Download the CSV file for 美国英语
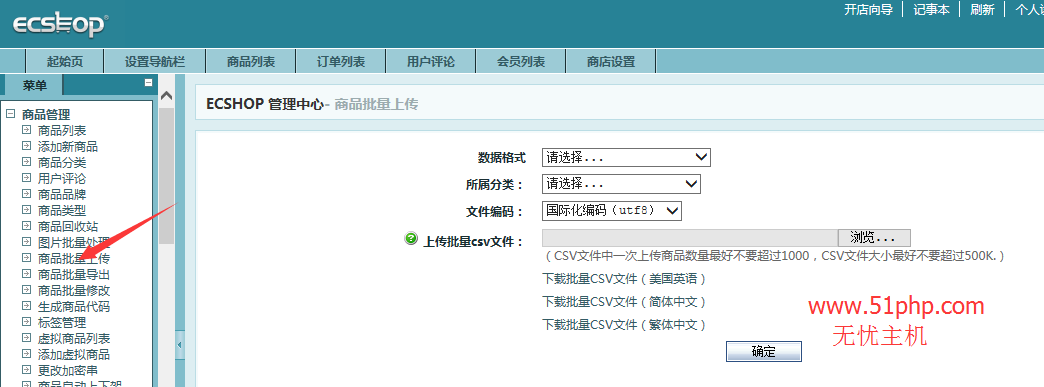 coord(624,278)
